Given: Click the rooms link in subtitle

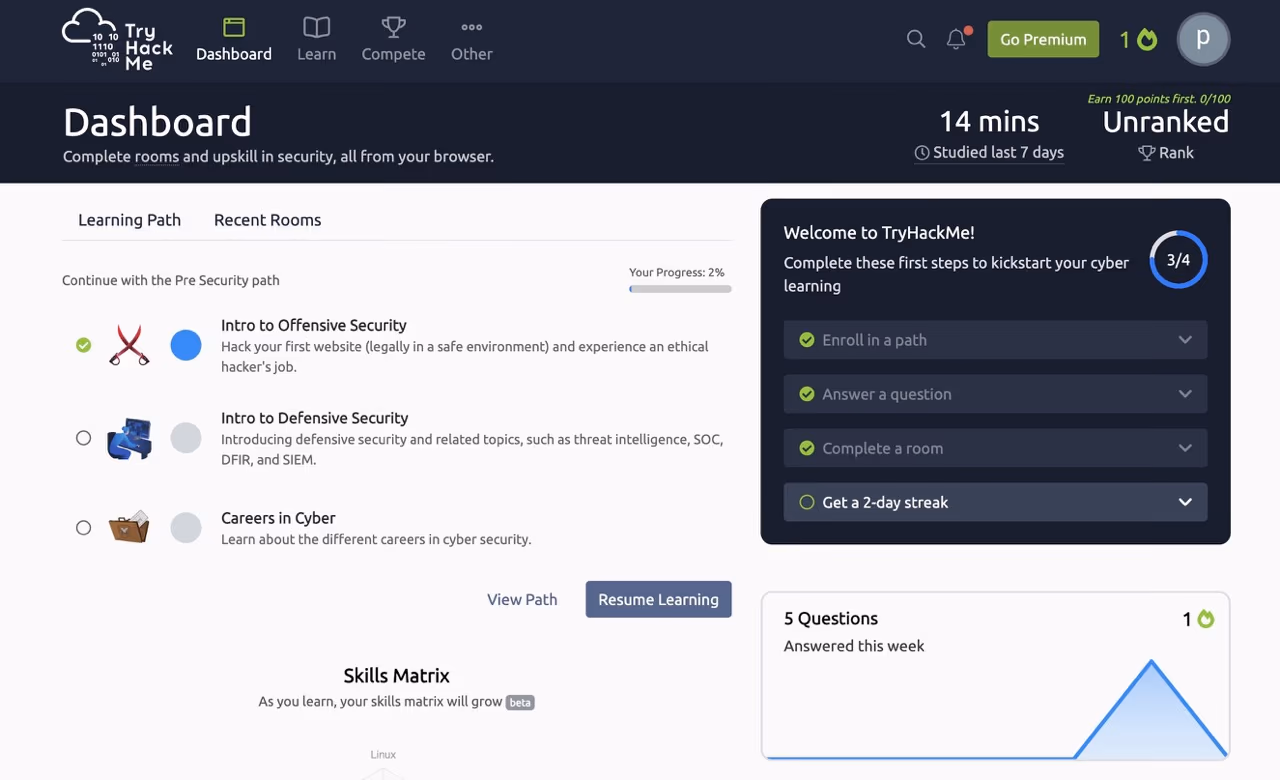Looking at the screenshot, I should [x=156, y=157].
